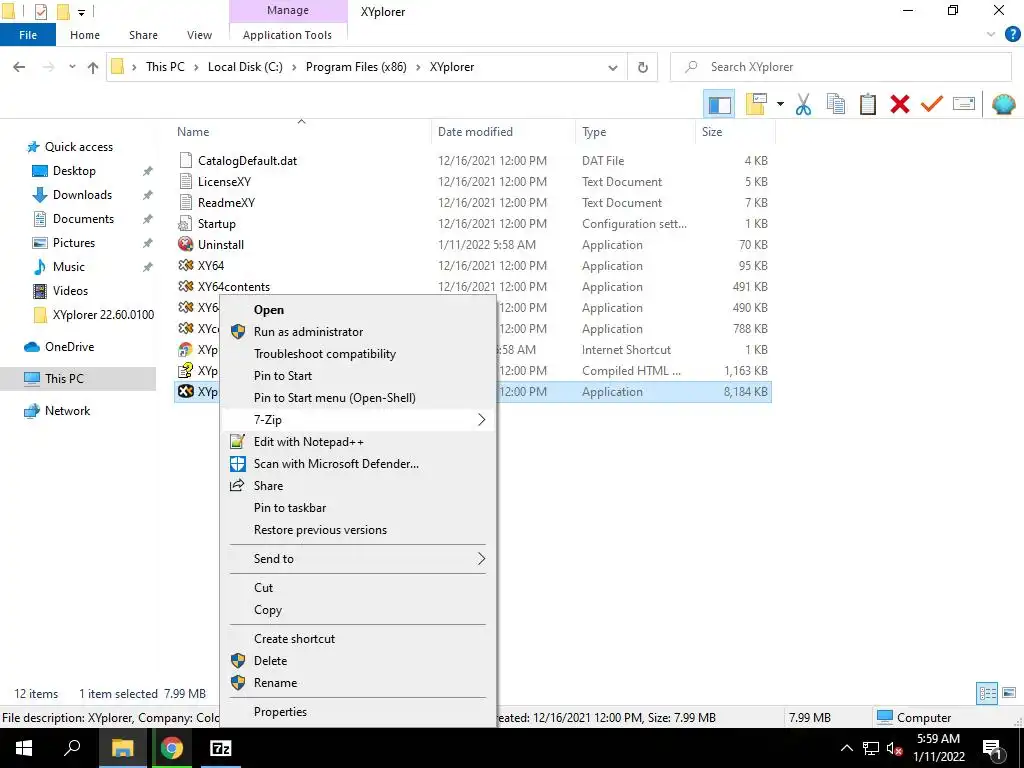Click Program Files (x86) breadcrumb
Image resolution: width=1024 pixels, height=768 pixels.
[356, 67]
